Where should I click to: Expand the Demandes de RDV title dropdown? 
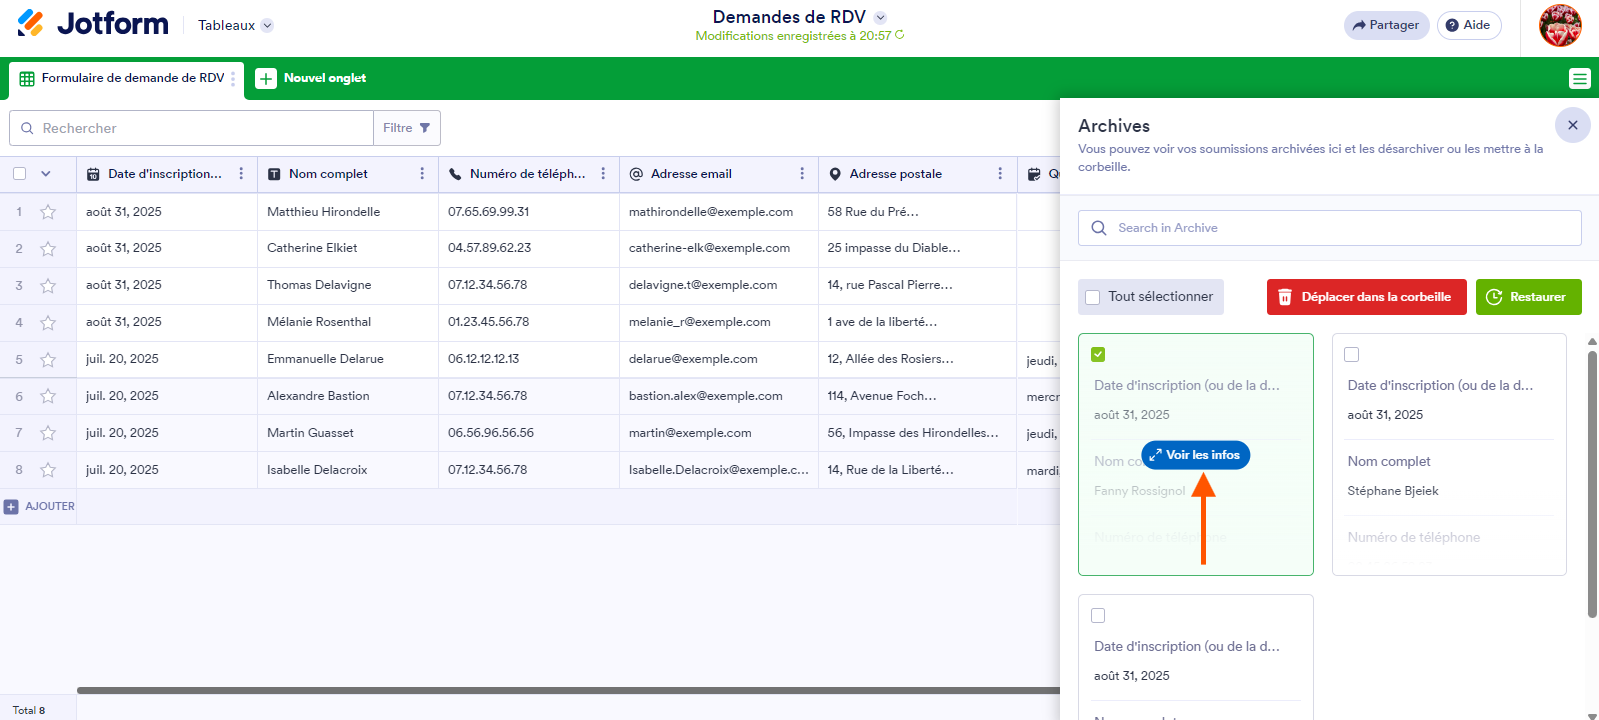[x=880, y=17]
